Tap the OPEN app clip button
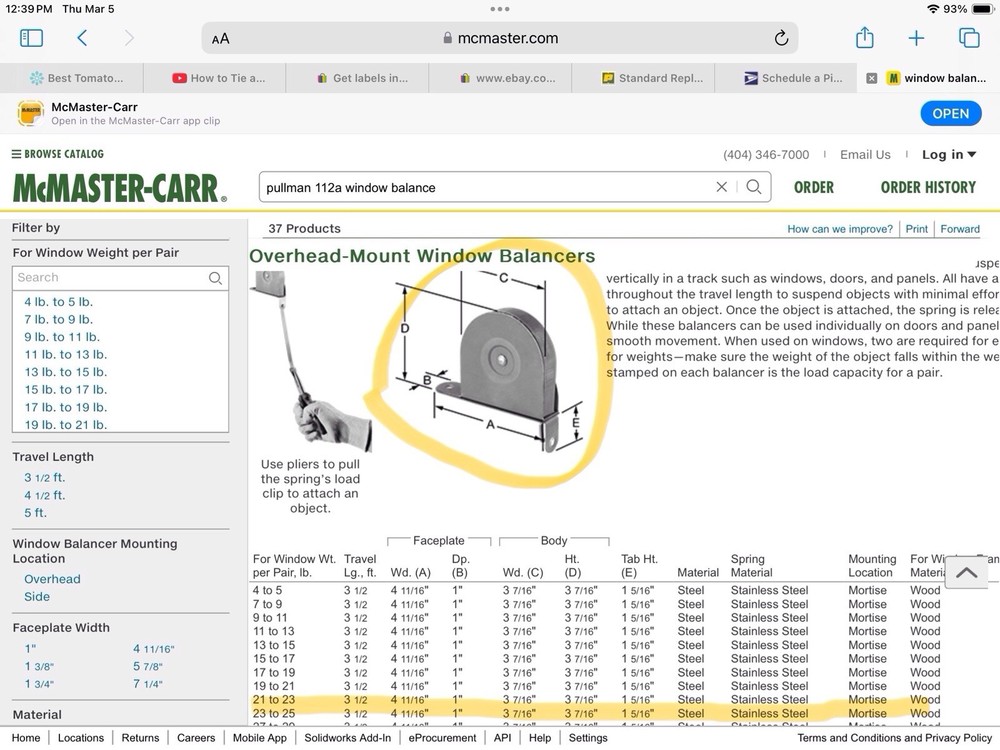 949,113
